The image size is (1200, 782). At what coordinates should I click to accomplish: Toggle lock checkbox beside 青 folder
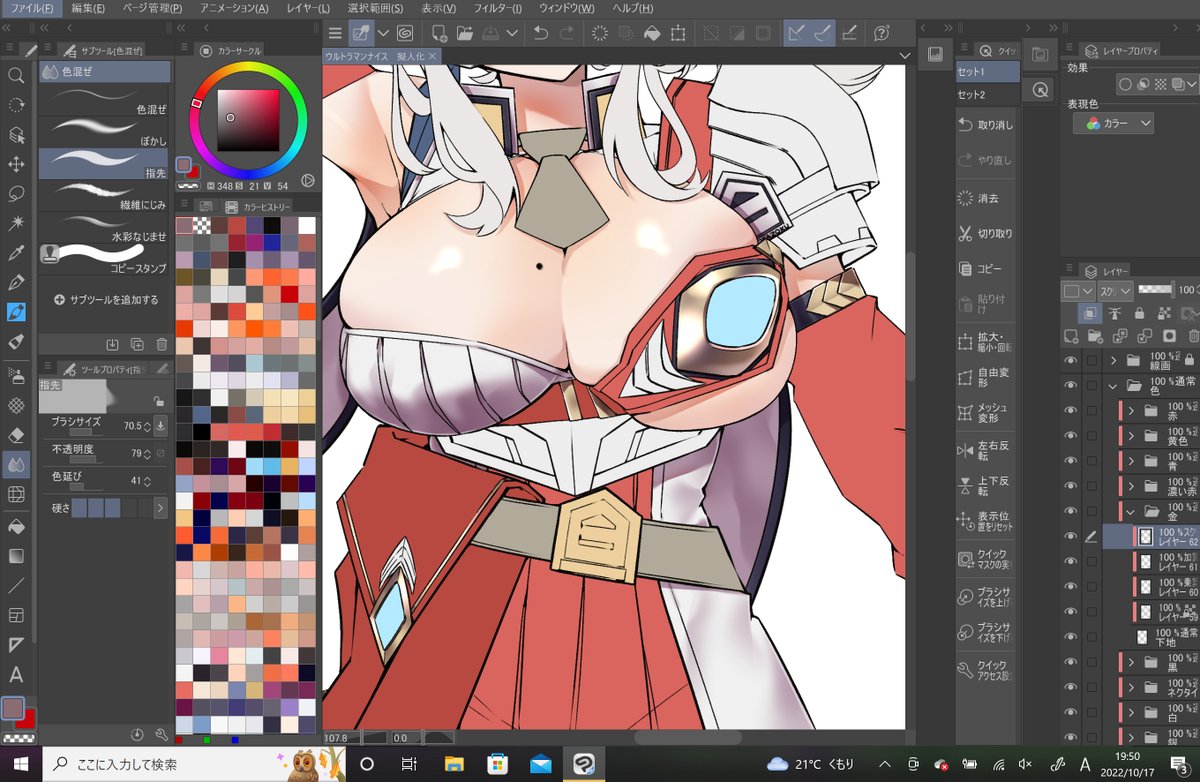click(x=1092, y=462)
